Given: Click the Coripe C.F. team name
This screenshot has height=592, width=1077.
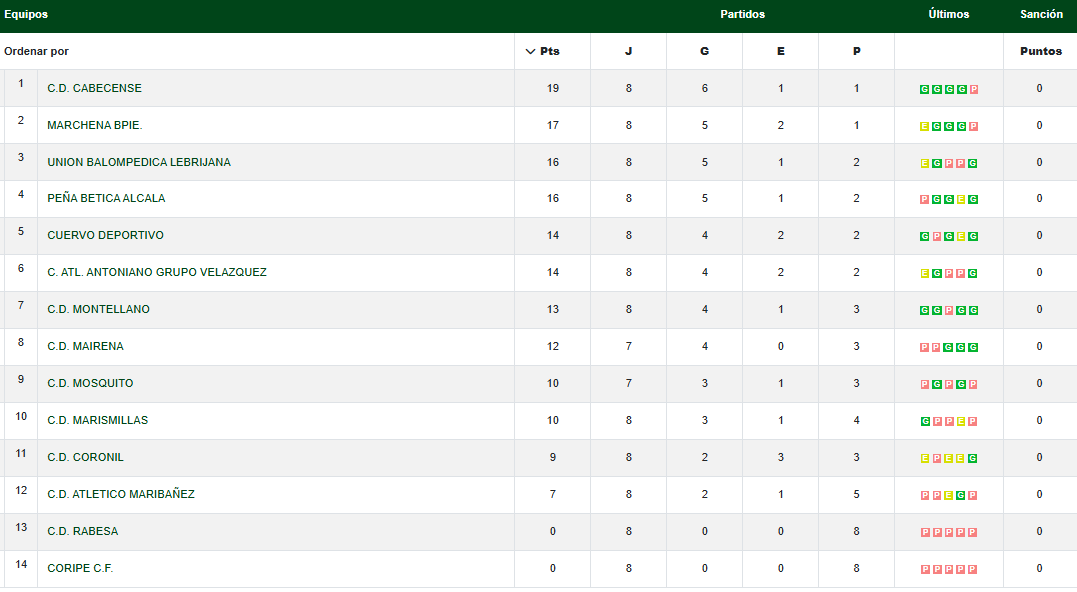Looking at the screenshot, I should (x=80, y=568).
